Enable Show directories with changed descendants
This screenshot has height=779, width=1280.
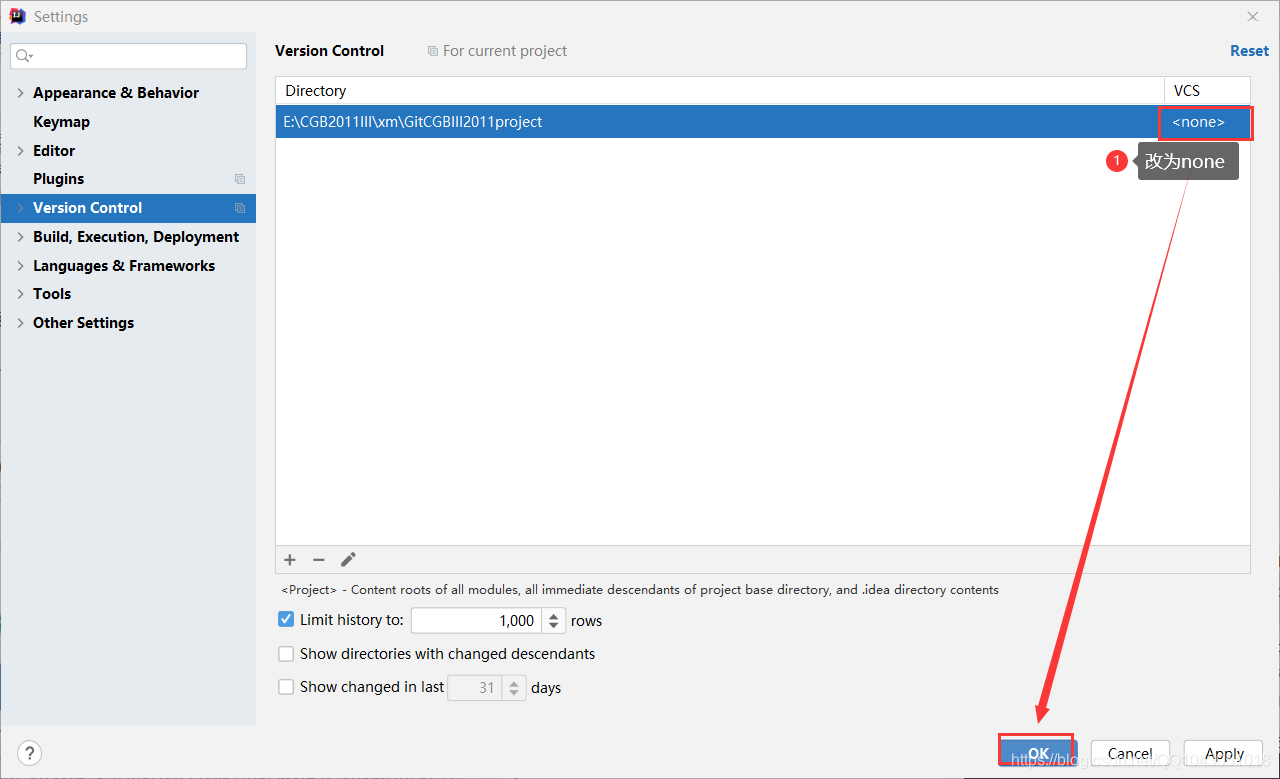click(286, 654)
